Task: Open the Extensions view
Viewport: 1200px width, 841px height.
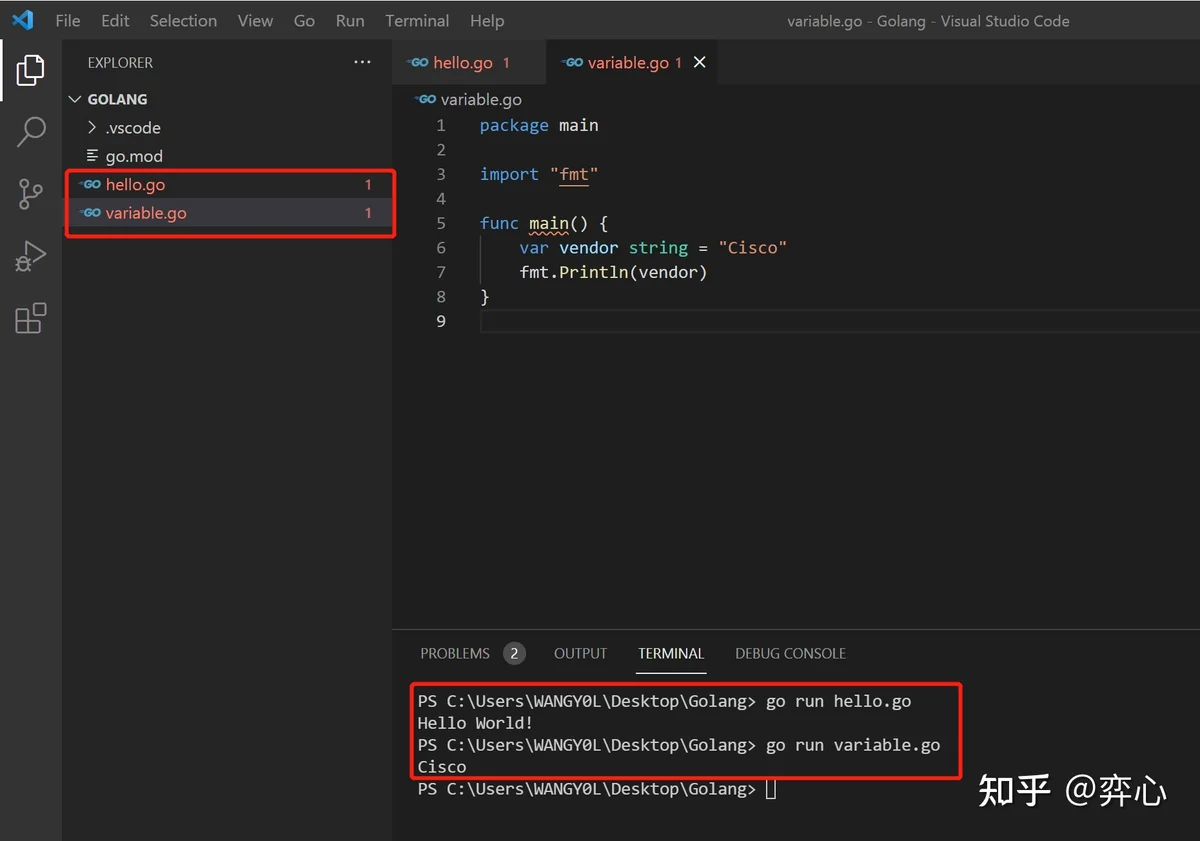Action: tap(31, 318)
